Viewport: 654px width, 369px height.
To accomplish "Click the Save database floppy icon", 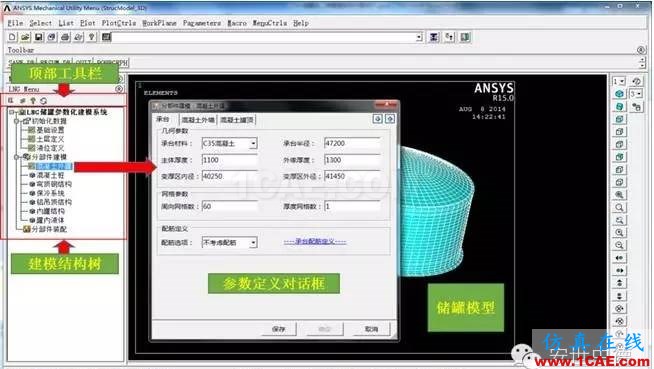I will [38, 37].
